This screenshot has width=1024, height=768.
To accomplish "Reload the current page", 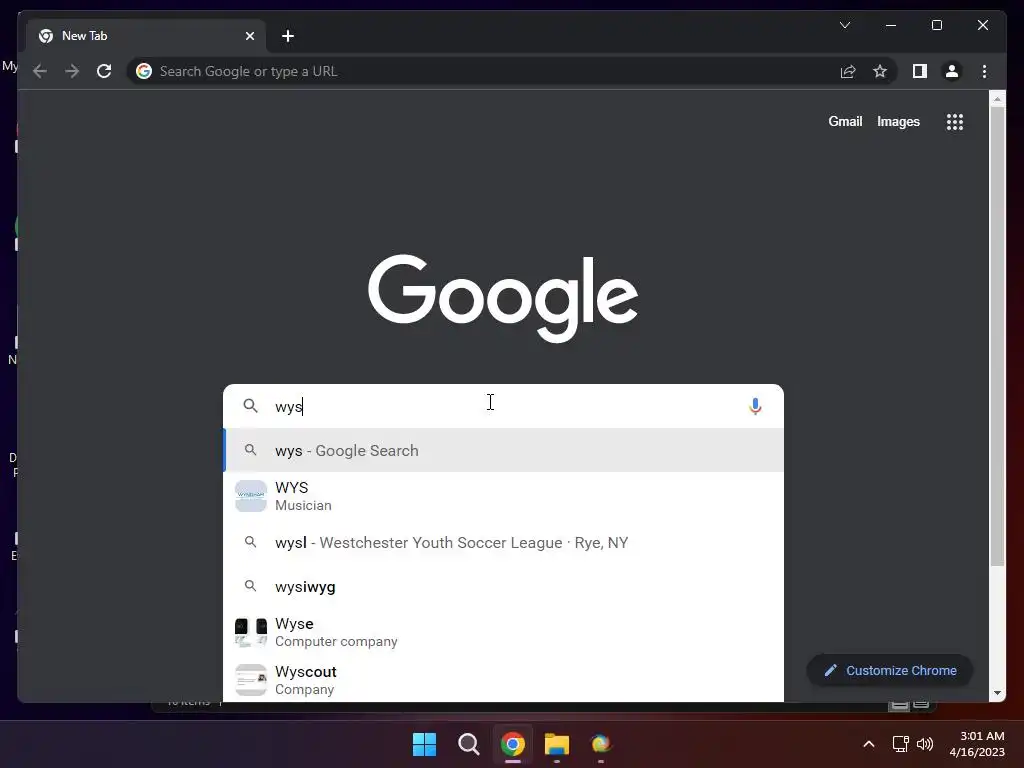I will click(104, 71).
